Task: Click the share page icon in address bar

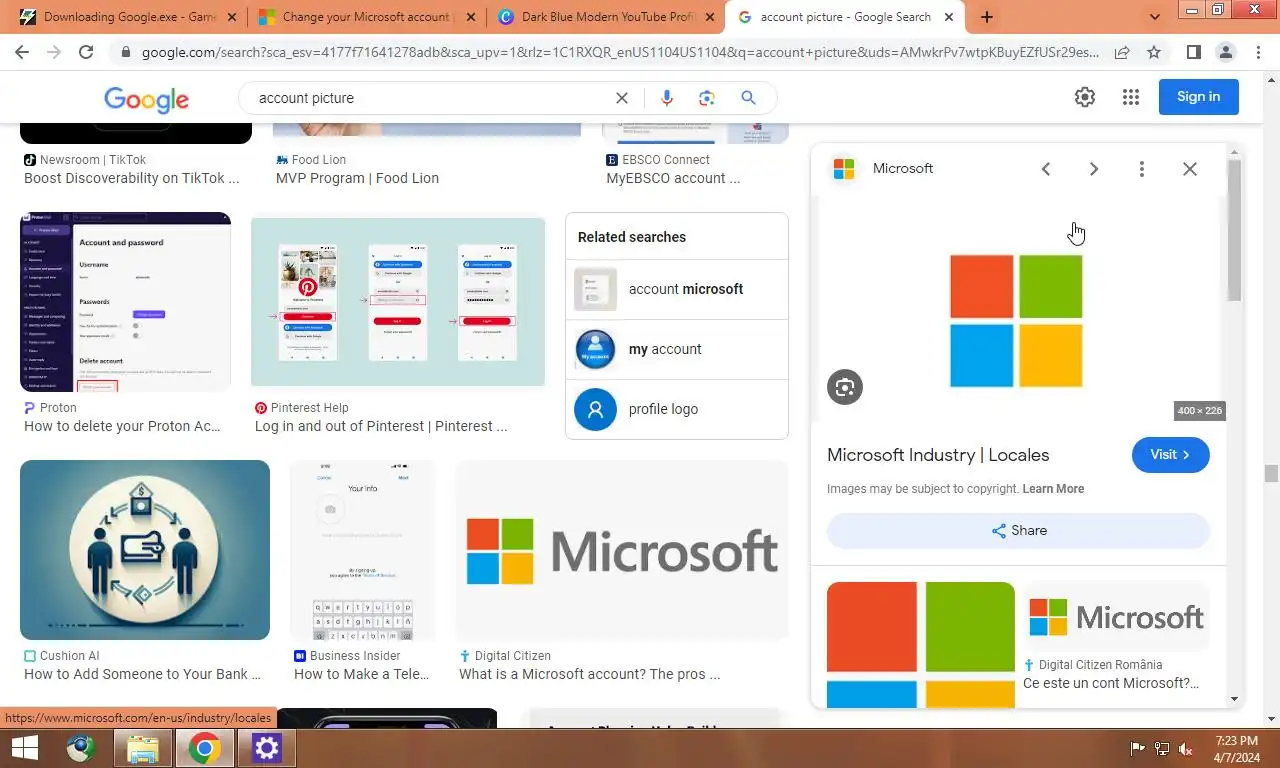Action: (1122, 53)
